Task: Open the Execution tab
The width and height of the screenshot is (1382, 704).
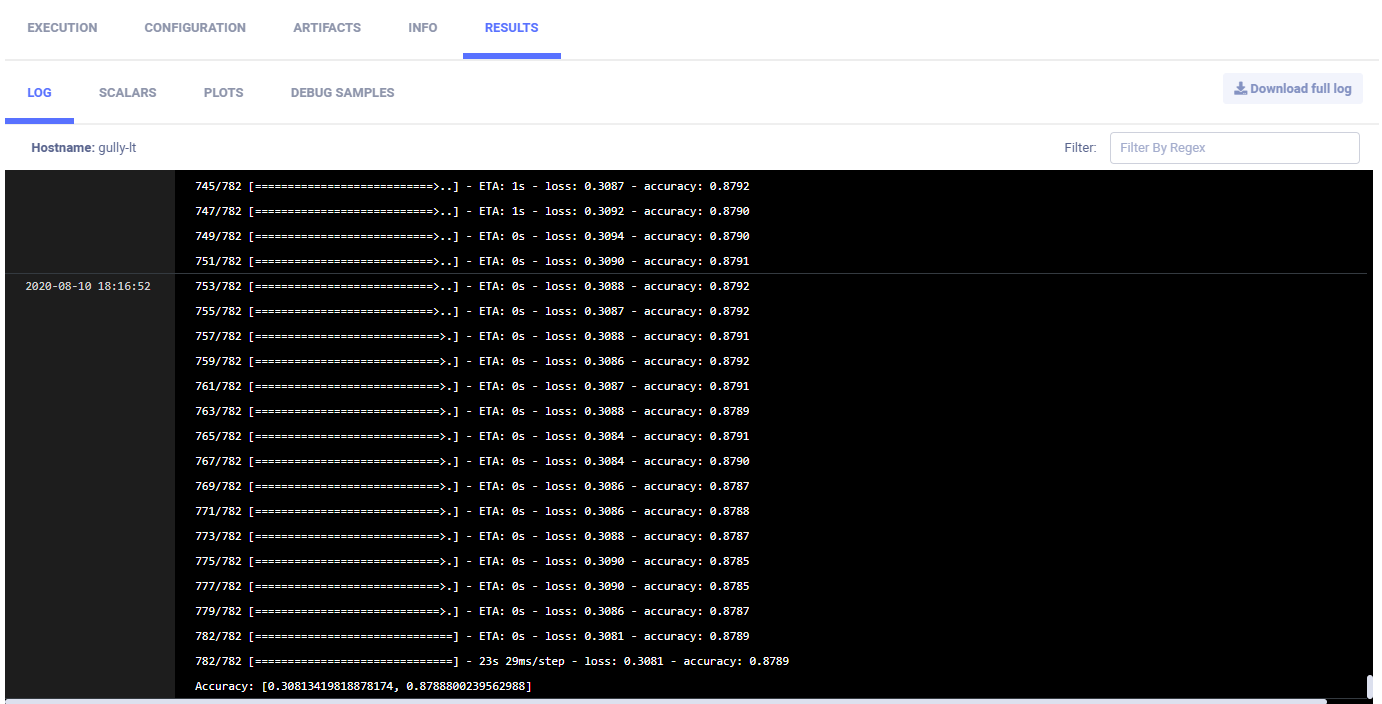Action: tap(62, 28)
